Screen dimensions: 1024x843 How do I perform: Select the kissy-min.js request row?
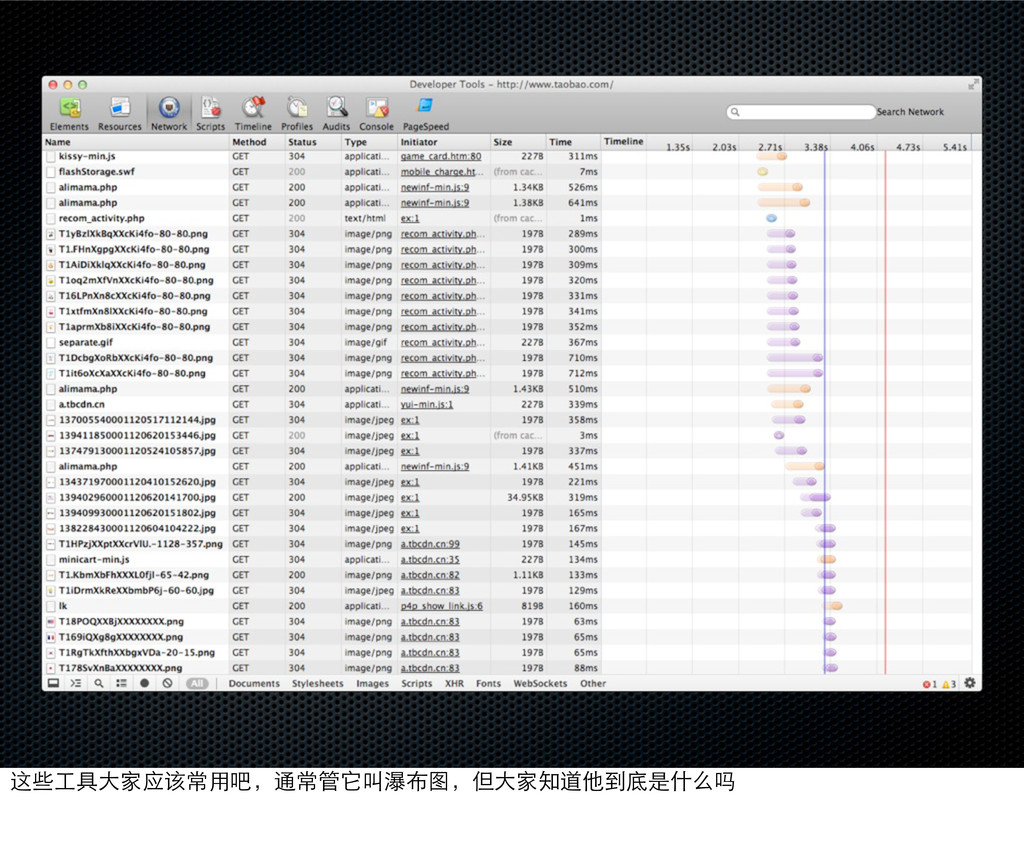87,156
